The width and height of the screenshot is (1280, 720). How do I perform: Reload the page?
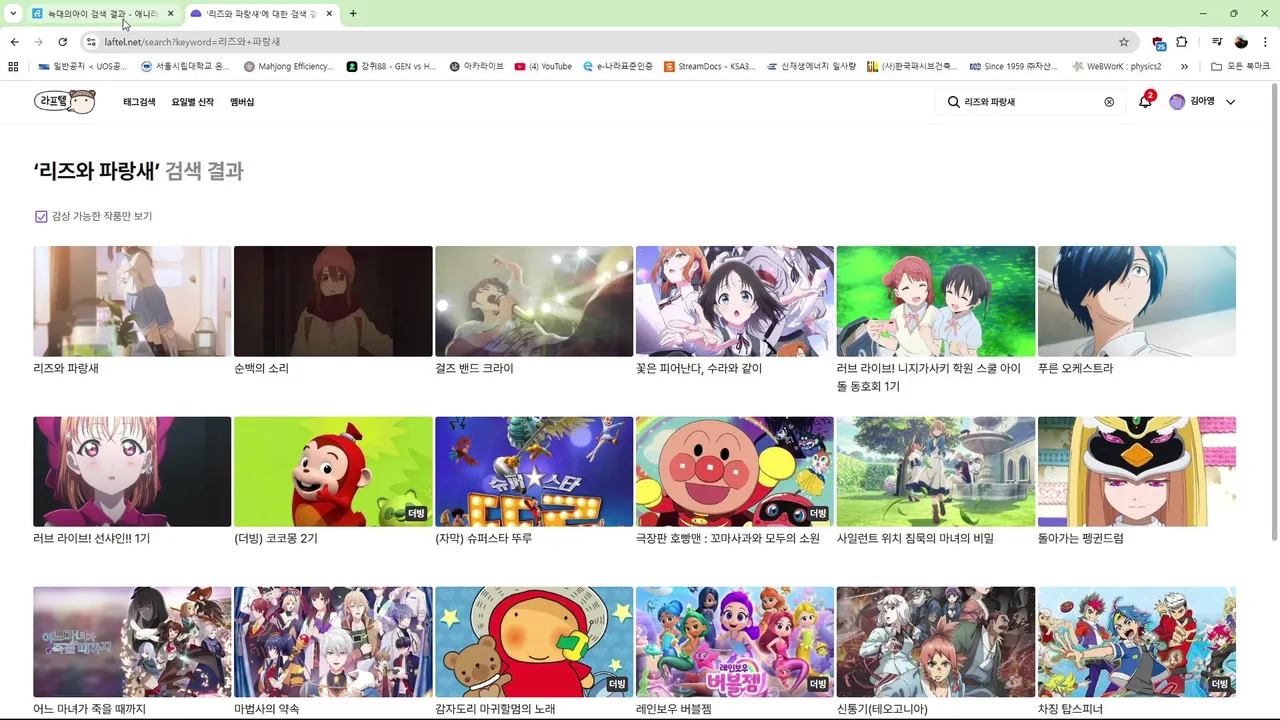tap(62, 42)
